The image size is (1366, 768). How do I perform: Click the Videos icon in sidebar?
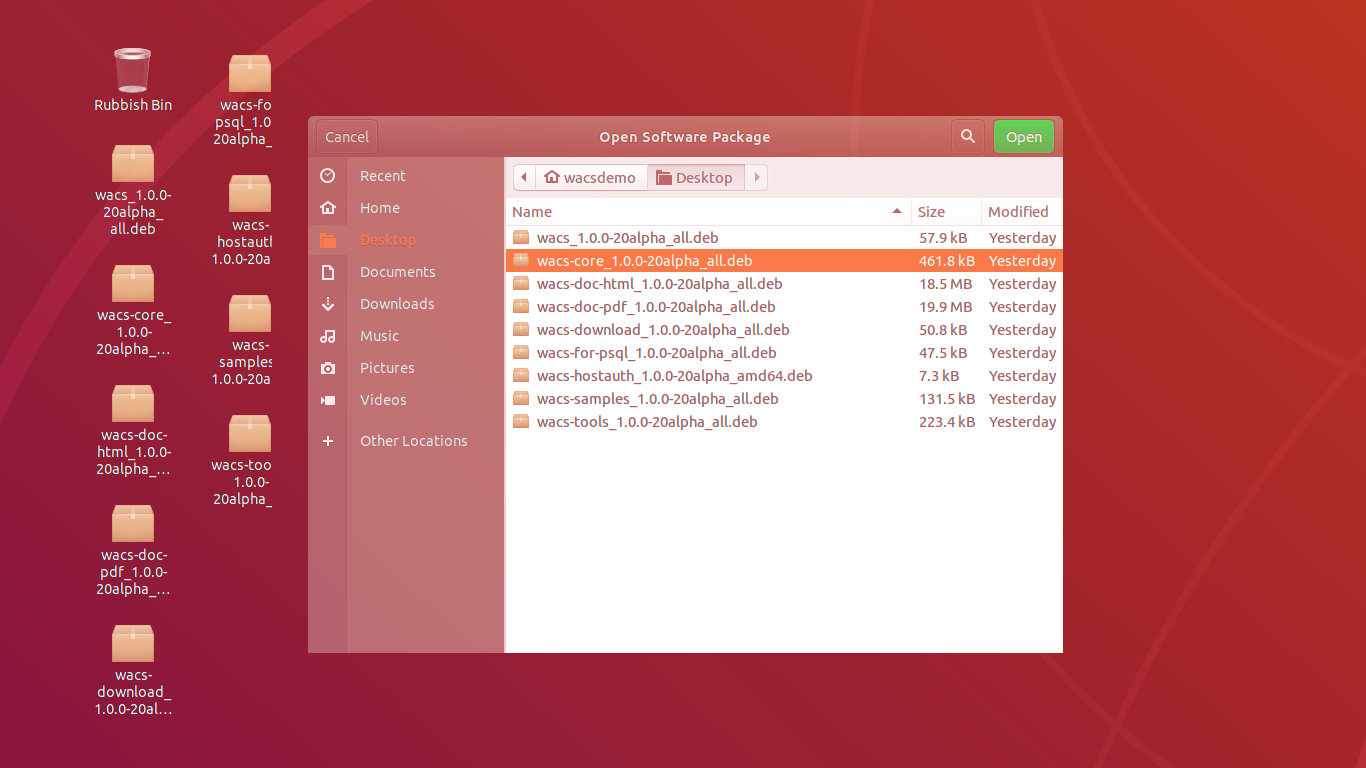coord(327,400)
